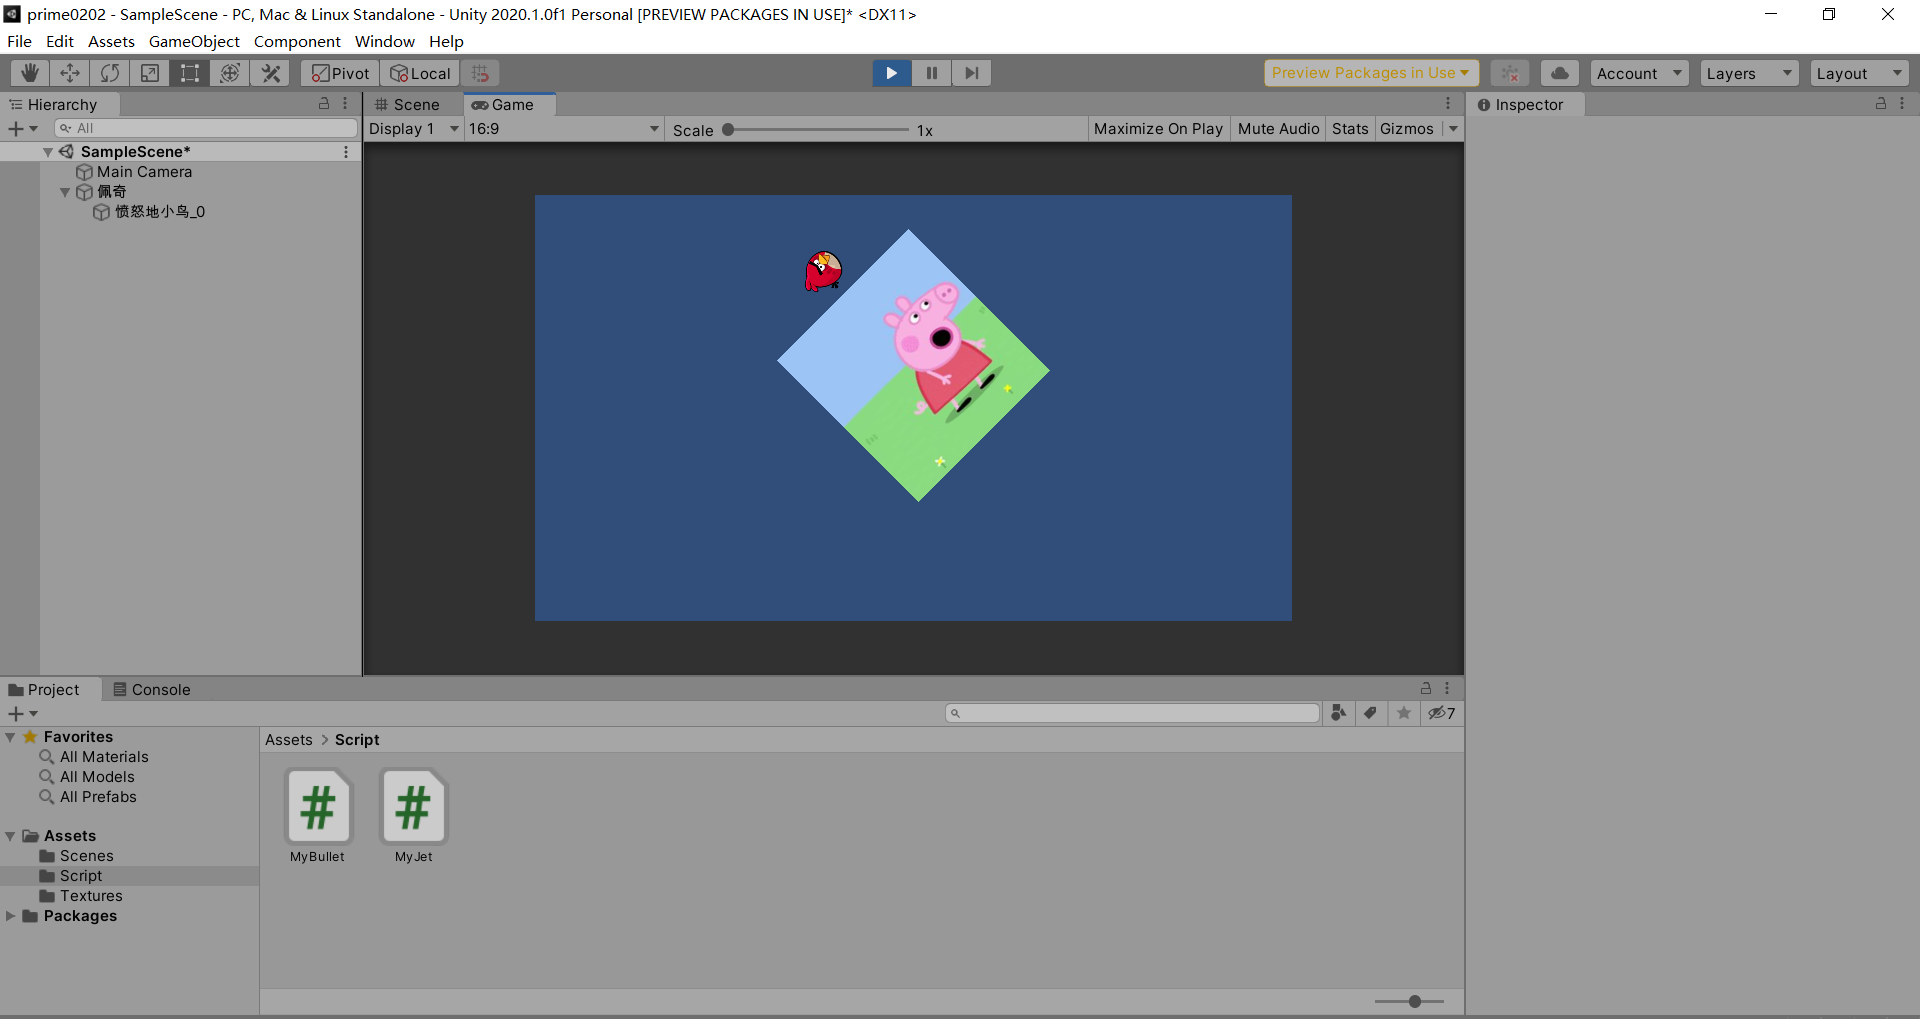Toggle grid snapping icon

click(480, 73)
